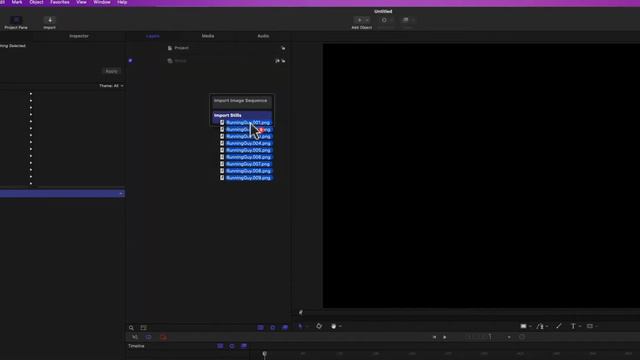
Task: Toggle the Group layer's activation checkbox
Action: coord(130,61)
